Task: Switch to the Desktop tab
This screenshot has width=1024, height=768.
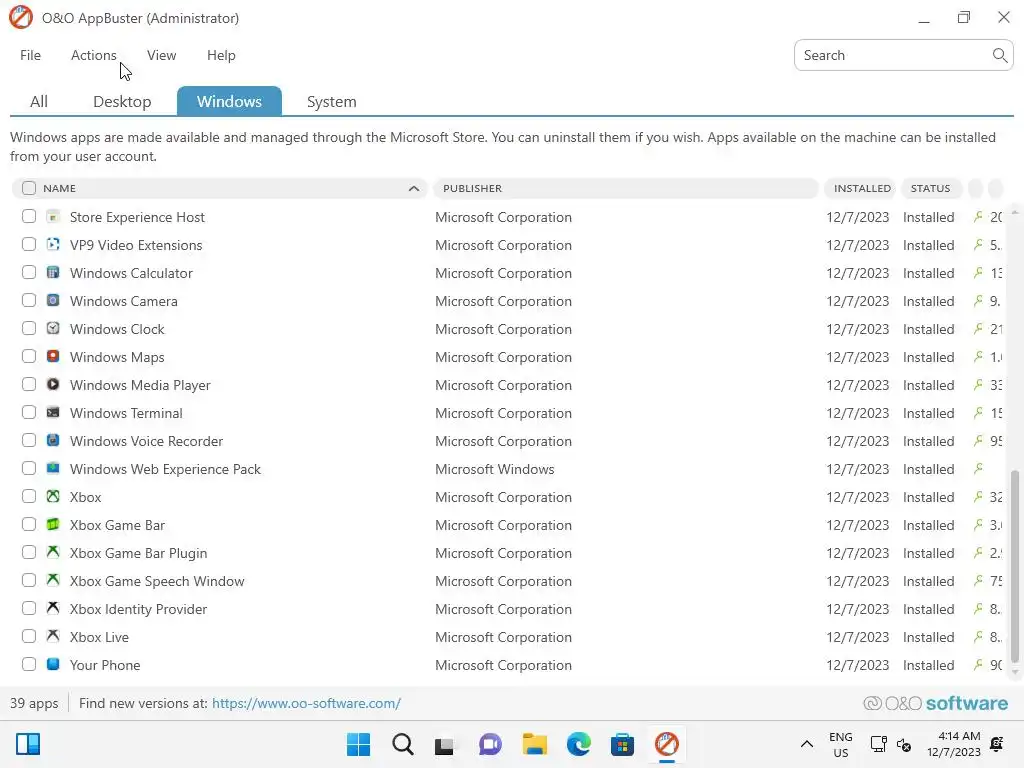Action: coord(122,102)
